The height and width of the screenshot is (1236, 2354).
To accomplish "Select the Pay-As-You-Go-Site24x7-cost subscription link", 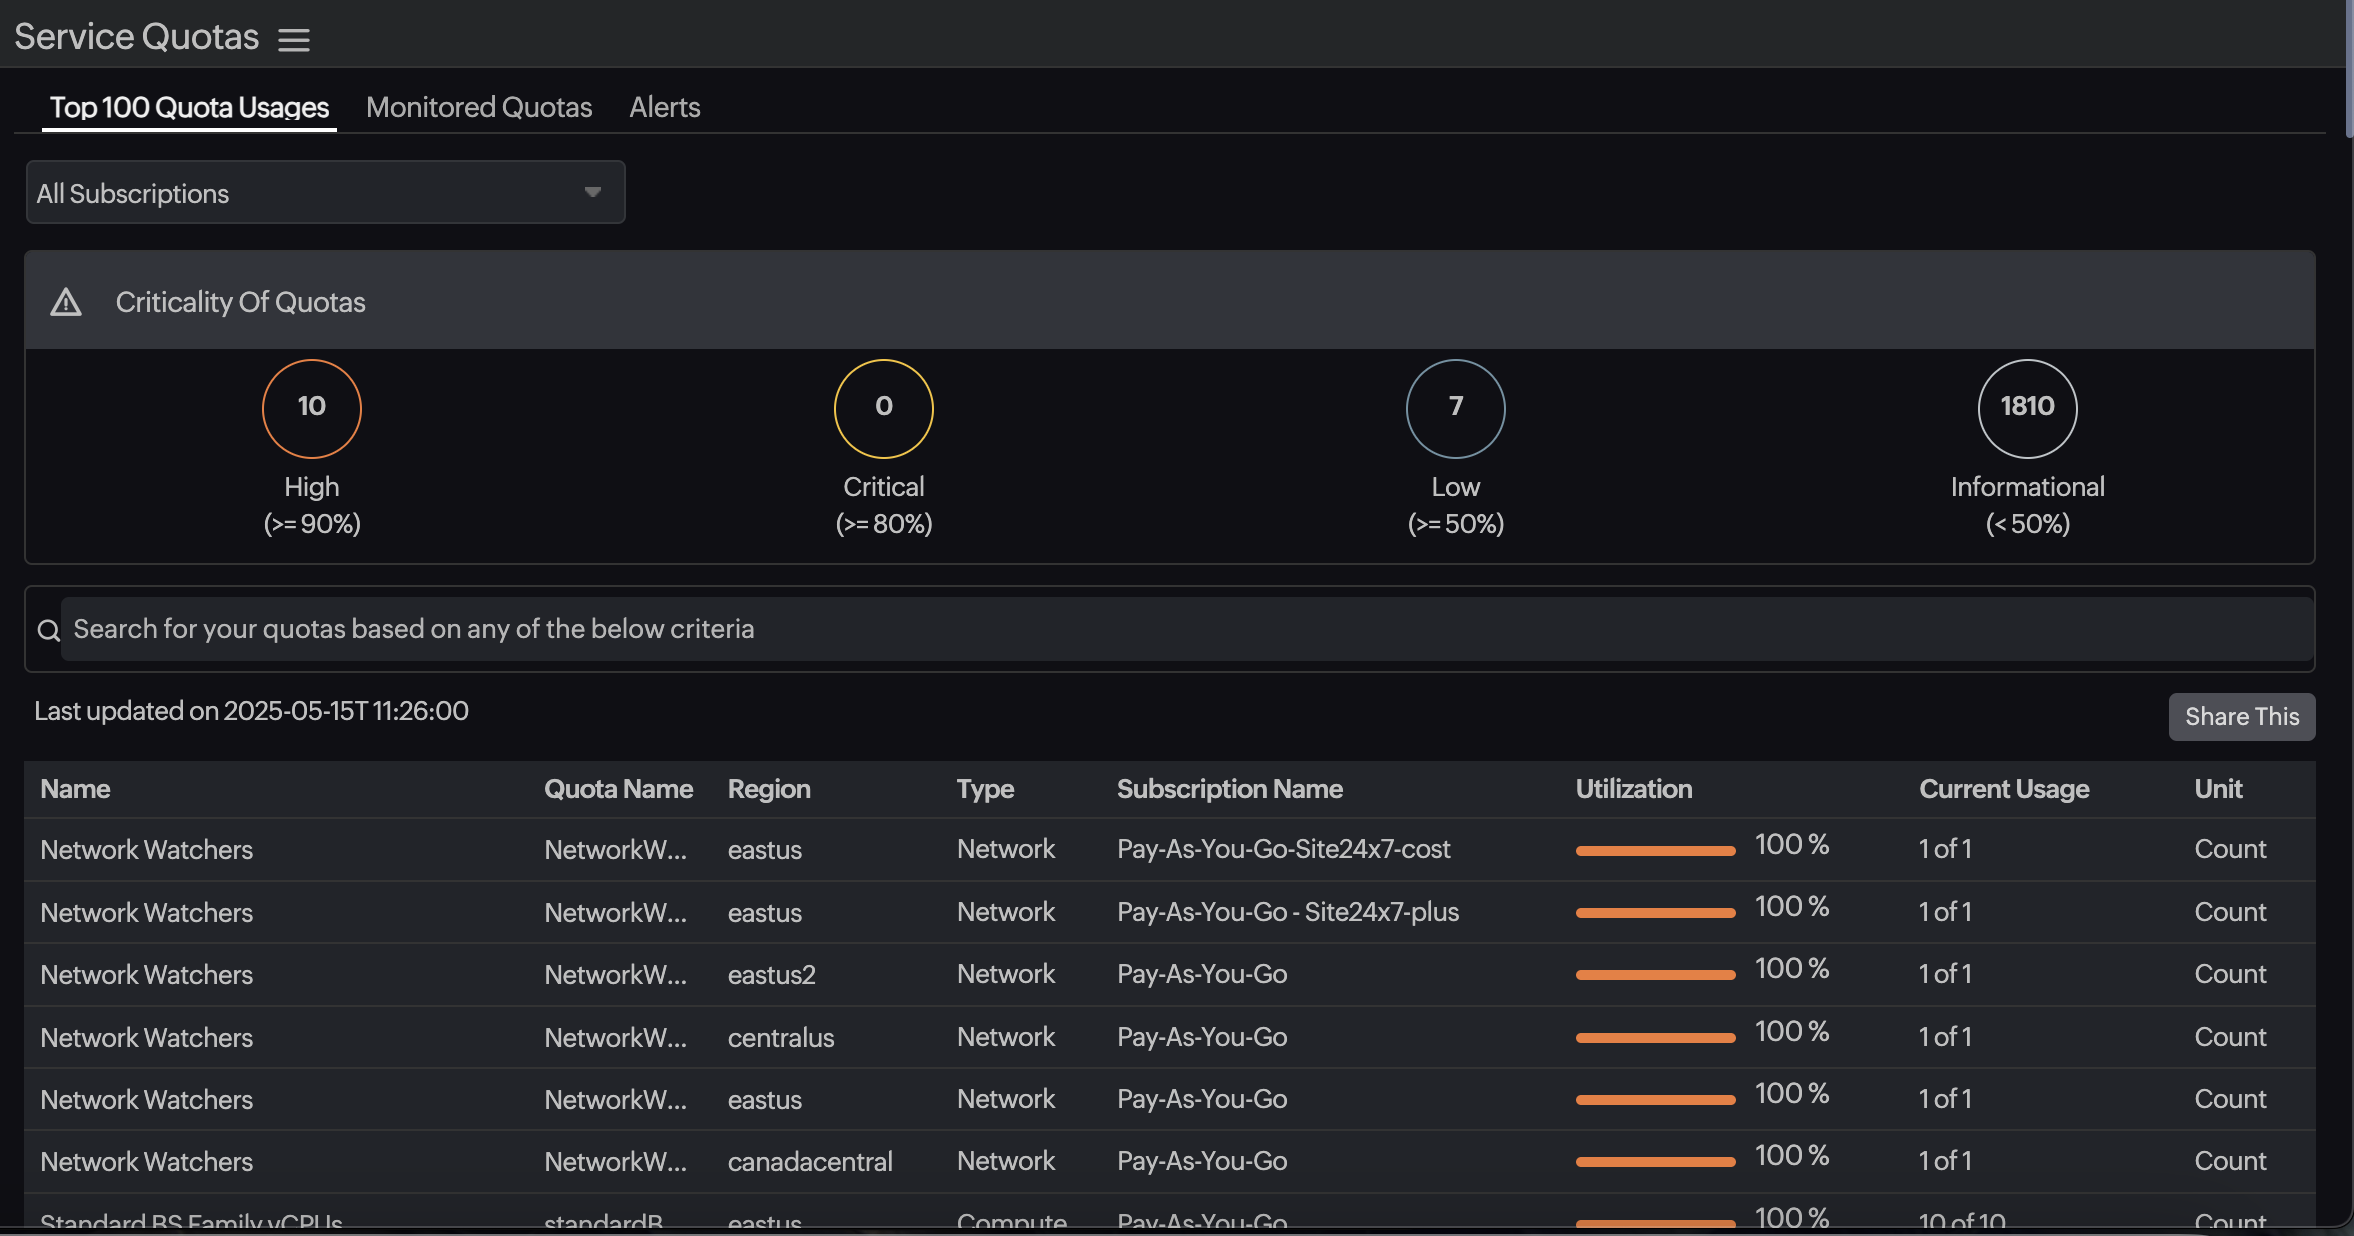I will click(1284, 849).
